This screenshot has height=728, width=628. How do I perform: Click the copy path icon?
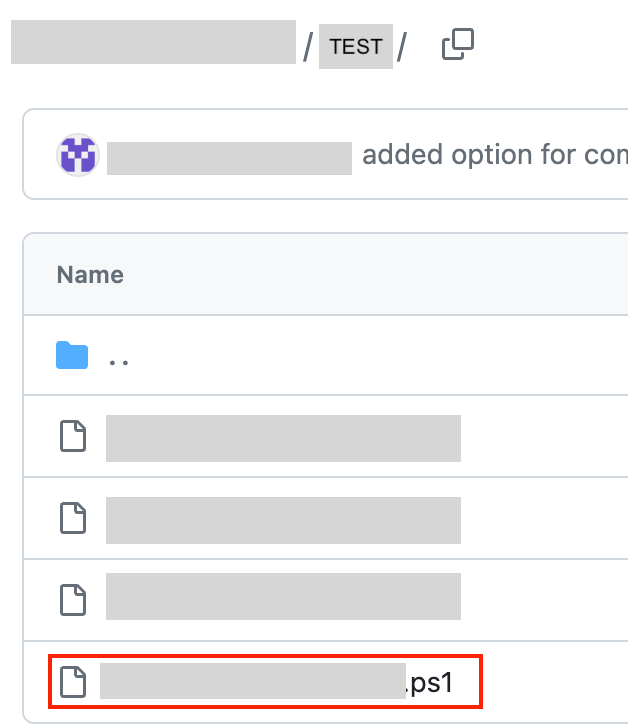(457, 45)
